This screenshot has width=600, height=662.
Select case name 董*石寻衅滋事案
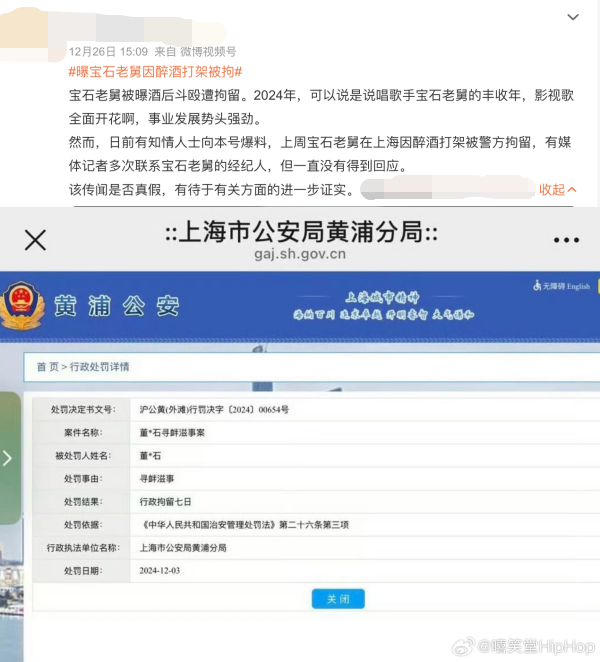pyautogui.click(x=172, y=433)
